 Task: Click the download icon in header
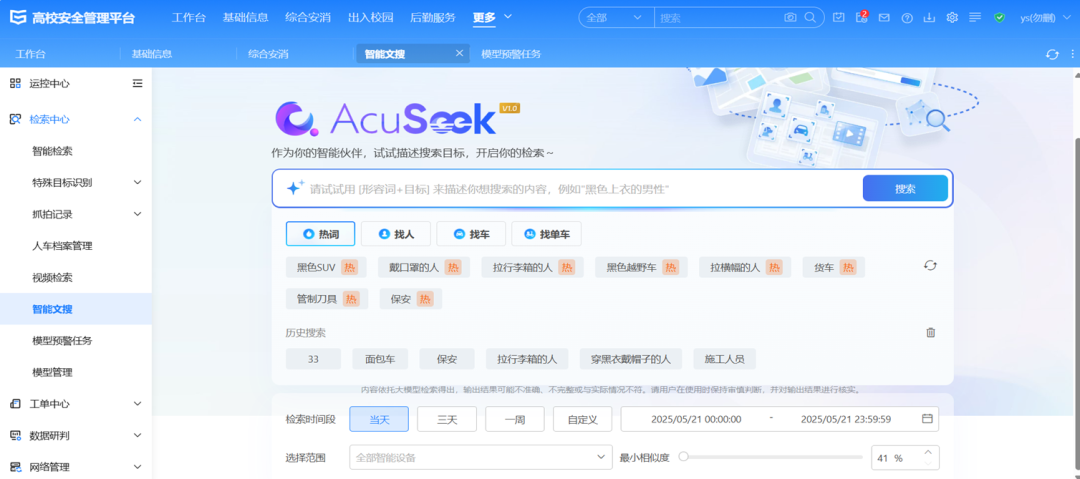point(929,17)
